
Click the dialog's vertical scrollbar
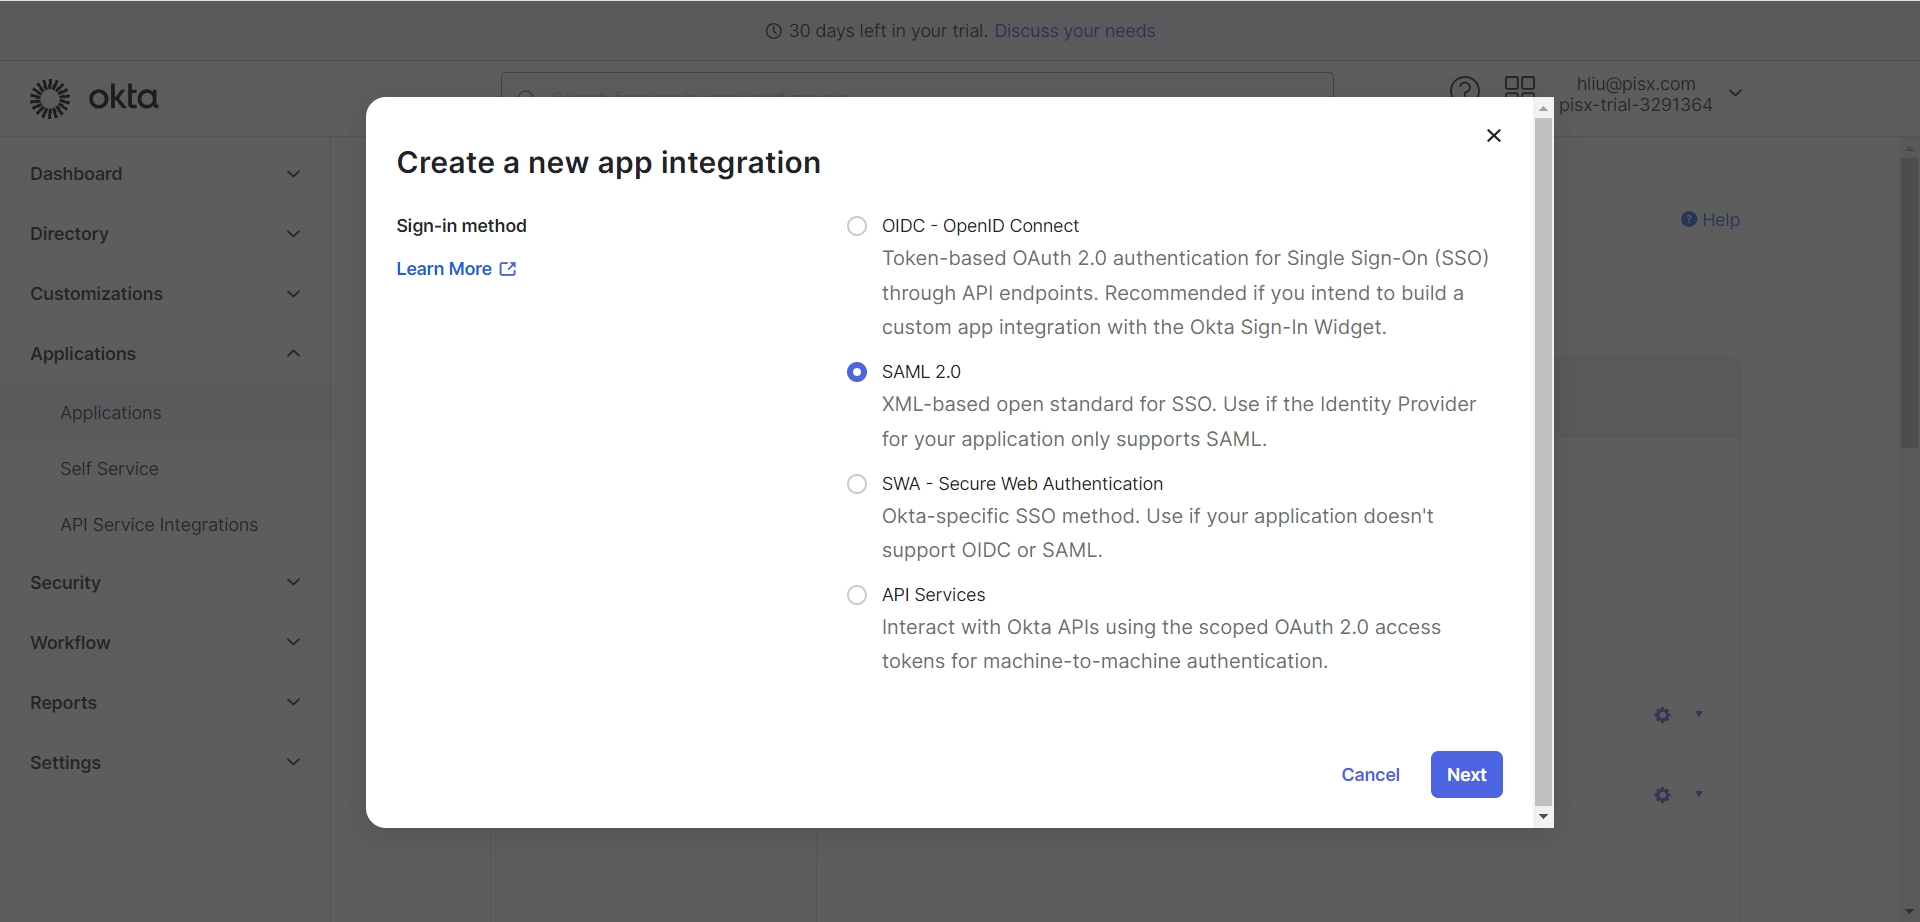1543,460
